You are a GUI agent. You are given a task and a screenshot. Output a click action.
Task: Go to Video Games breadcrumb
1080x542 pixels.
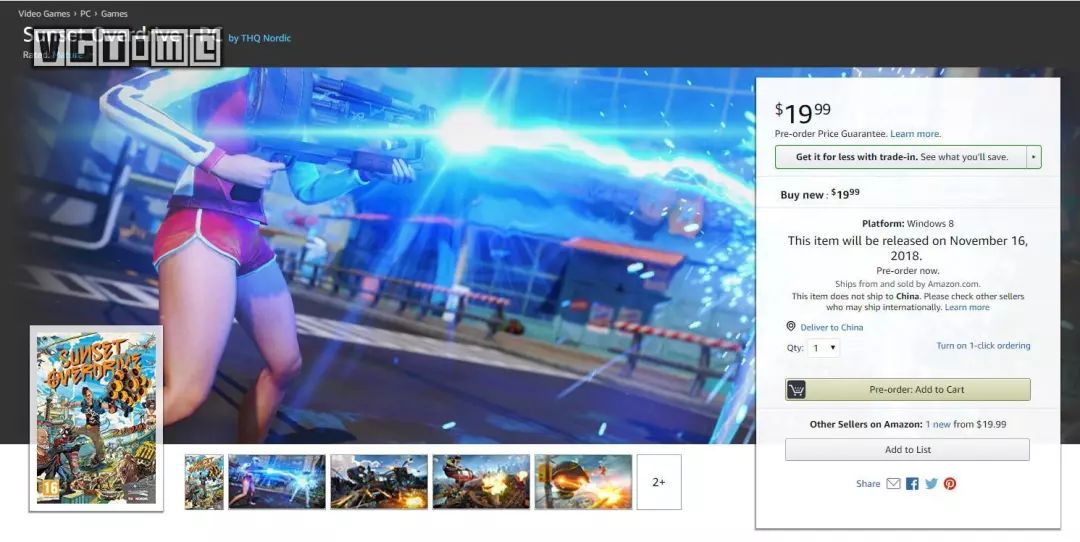(x=44, y=14)
